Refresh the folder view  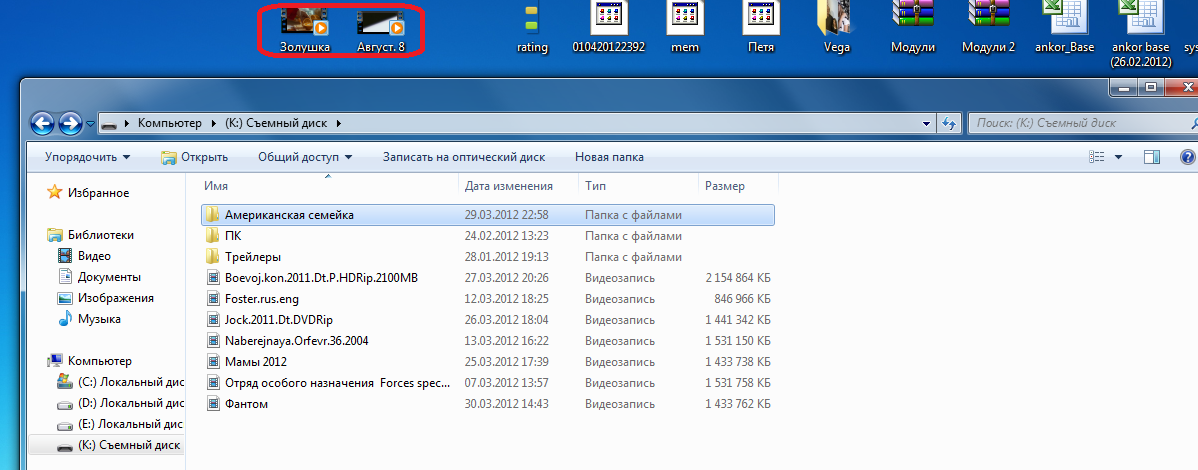click(949, 123)
